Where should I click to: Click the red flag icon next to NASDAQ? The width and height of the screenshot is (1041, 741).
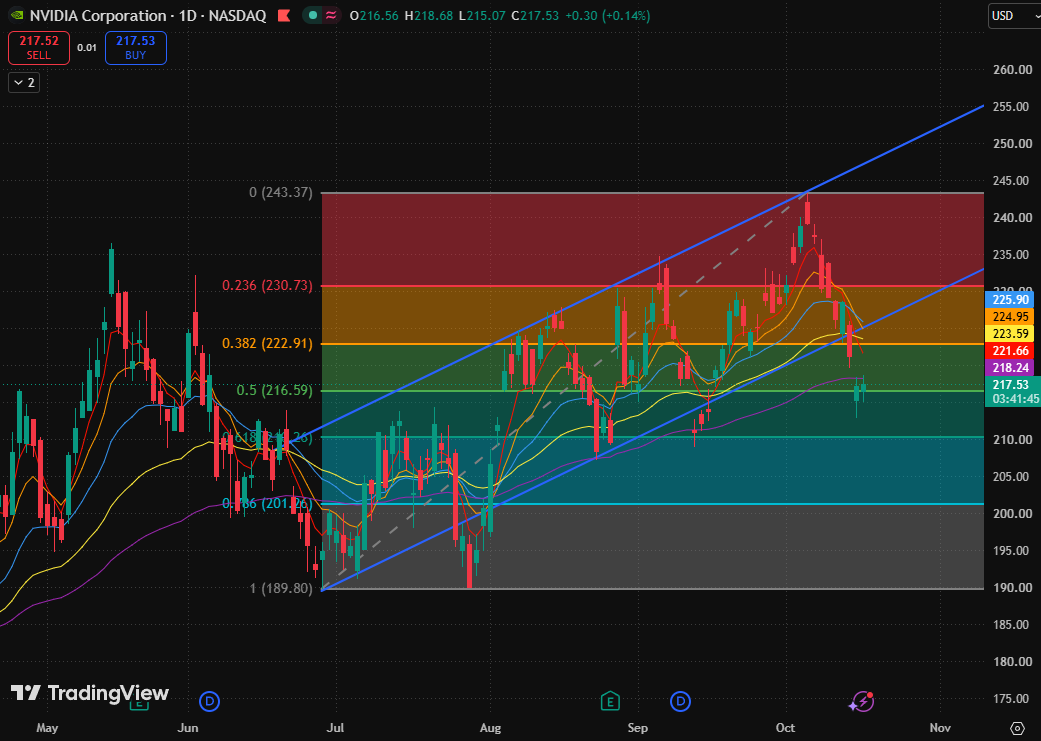(283, 15)
